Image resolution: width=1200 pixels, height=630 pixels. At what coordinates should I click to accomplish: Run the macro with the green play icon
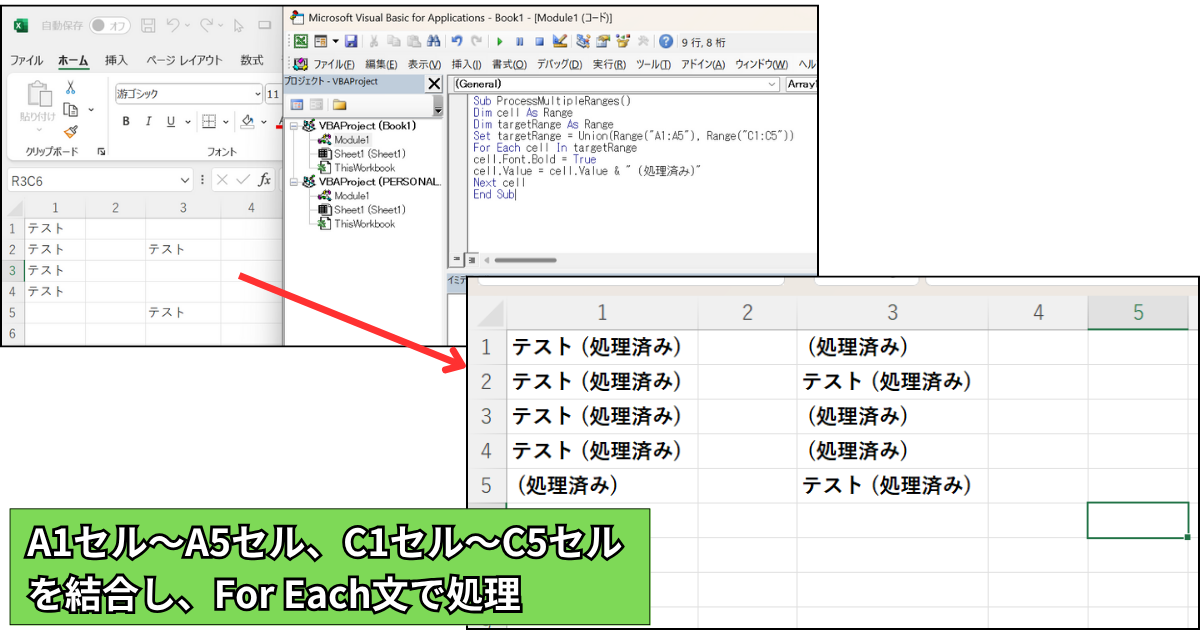[x=500, y=41]
